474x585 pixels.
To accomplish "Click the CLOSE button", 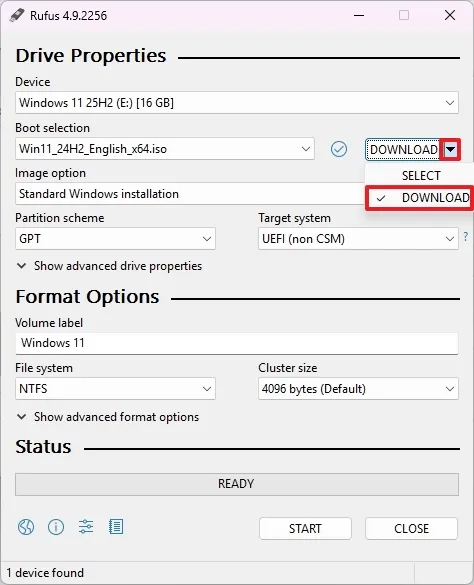I will click(411, 528).
